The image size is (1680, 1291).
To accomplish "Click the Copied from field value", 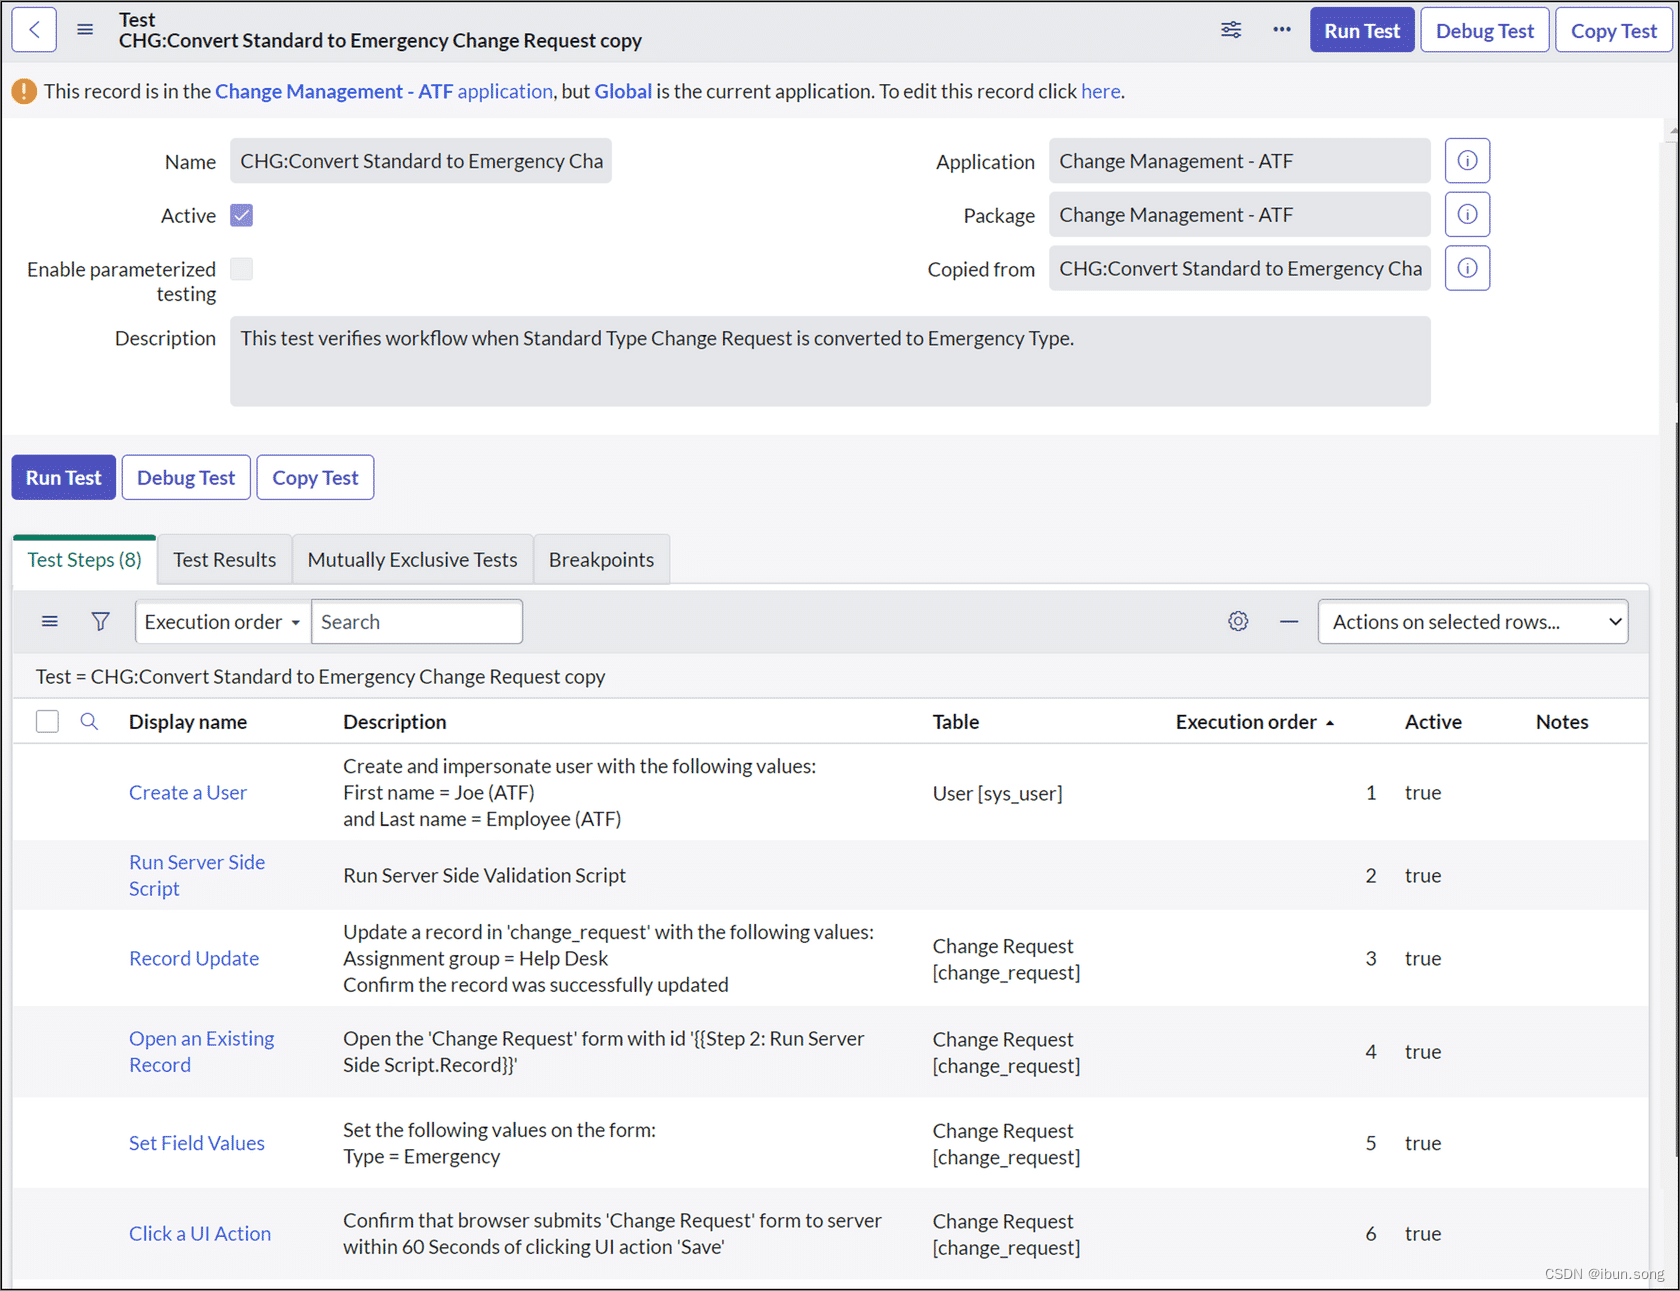I will [1240, 269].
